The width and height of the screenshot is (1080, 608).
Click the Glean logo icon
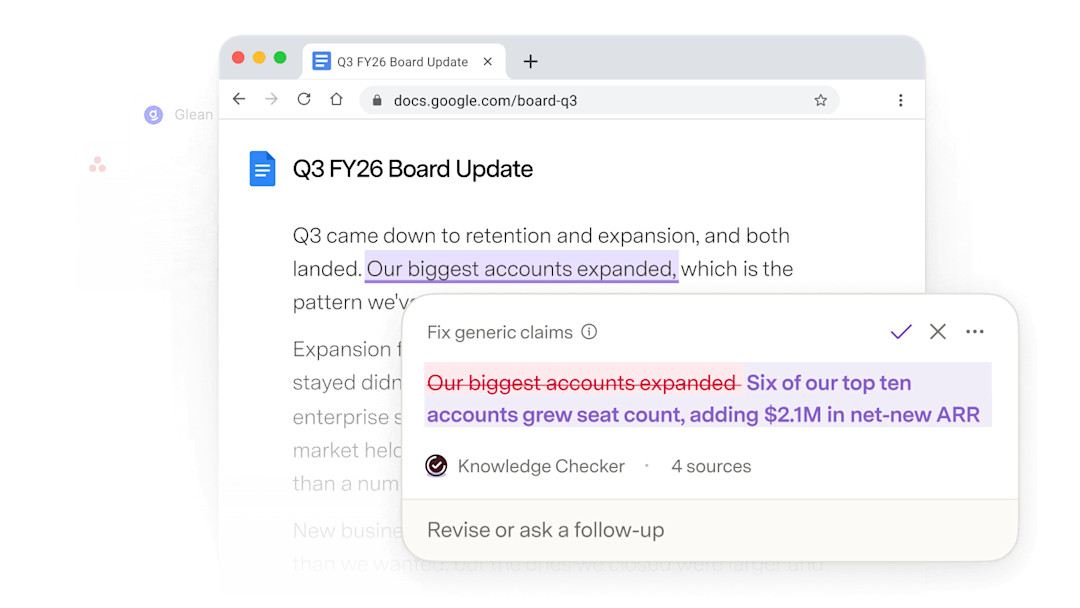[154, 115]
